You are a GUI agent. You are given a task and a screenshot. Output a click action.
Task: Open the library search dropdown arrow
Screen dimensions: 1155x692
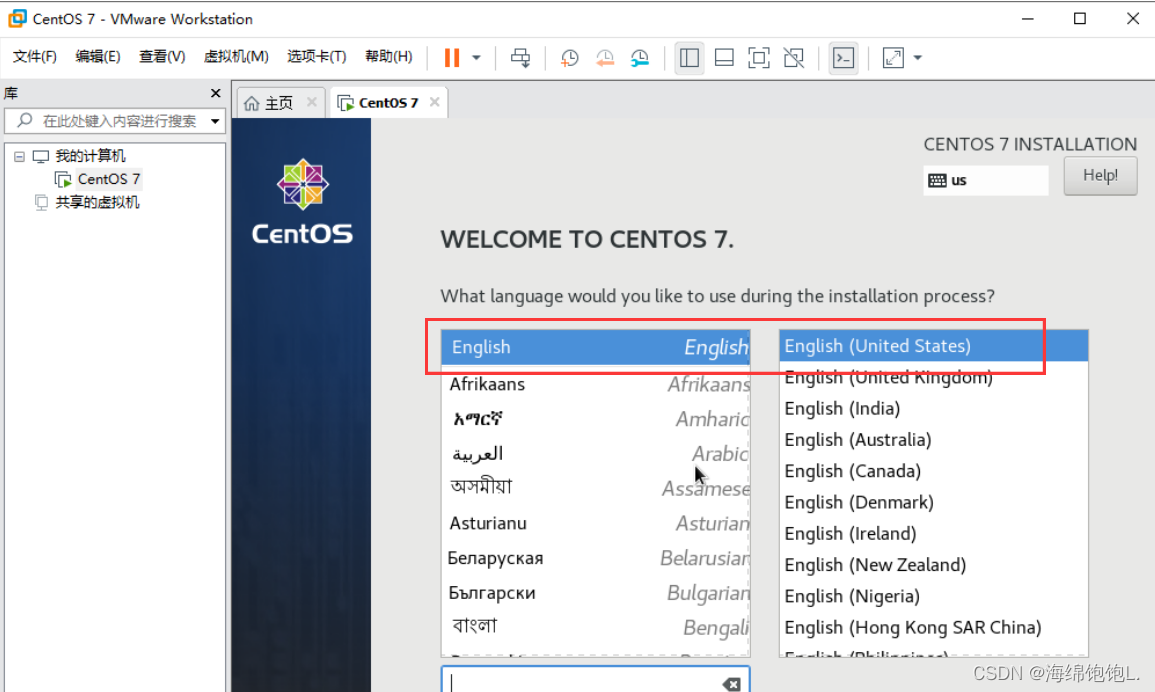pyautogui.click(x=215, y=121)
